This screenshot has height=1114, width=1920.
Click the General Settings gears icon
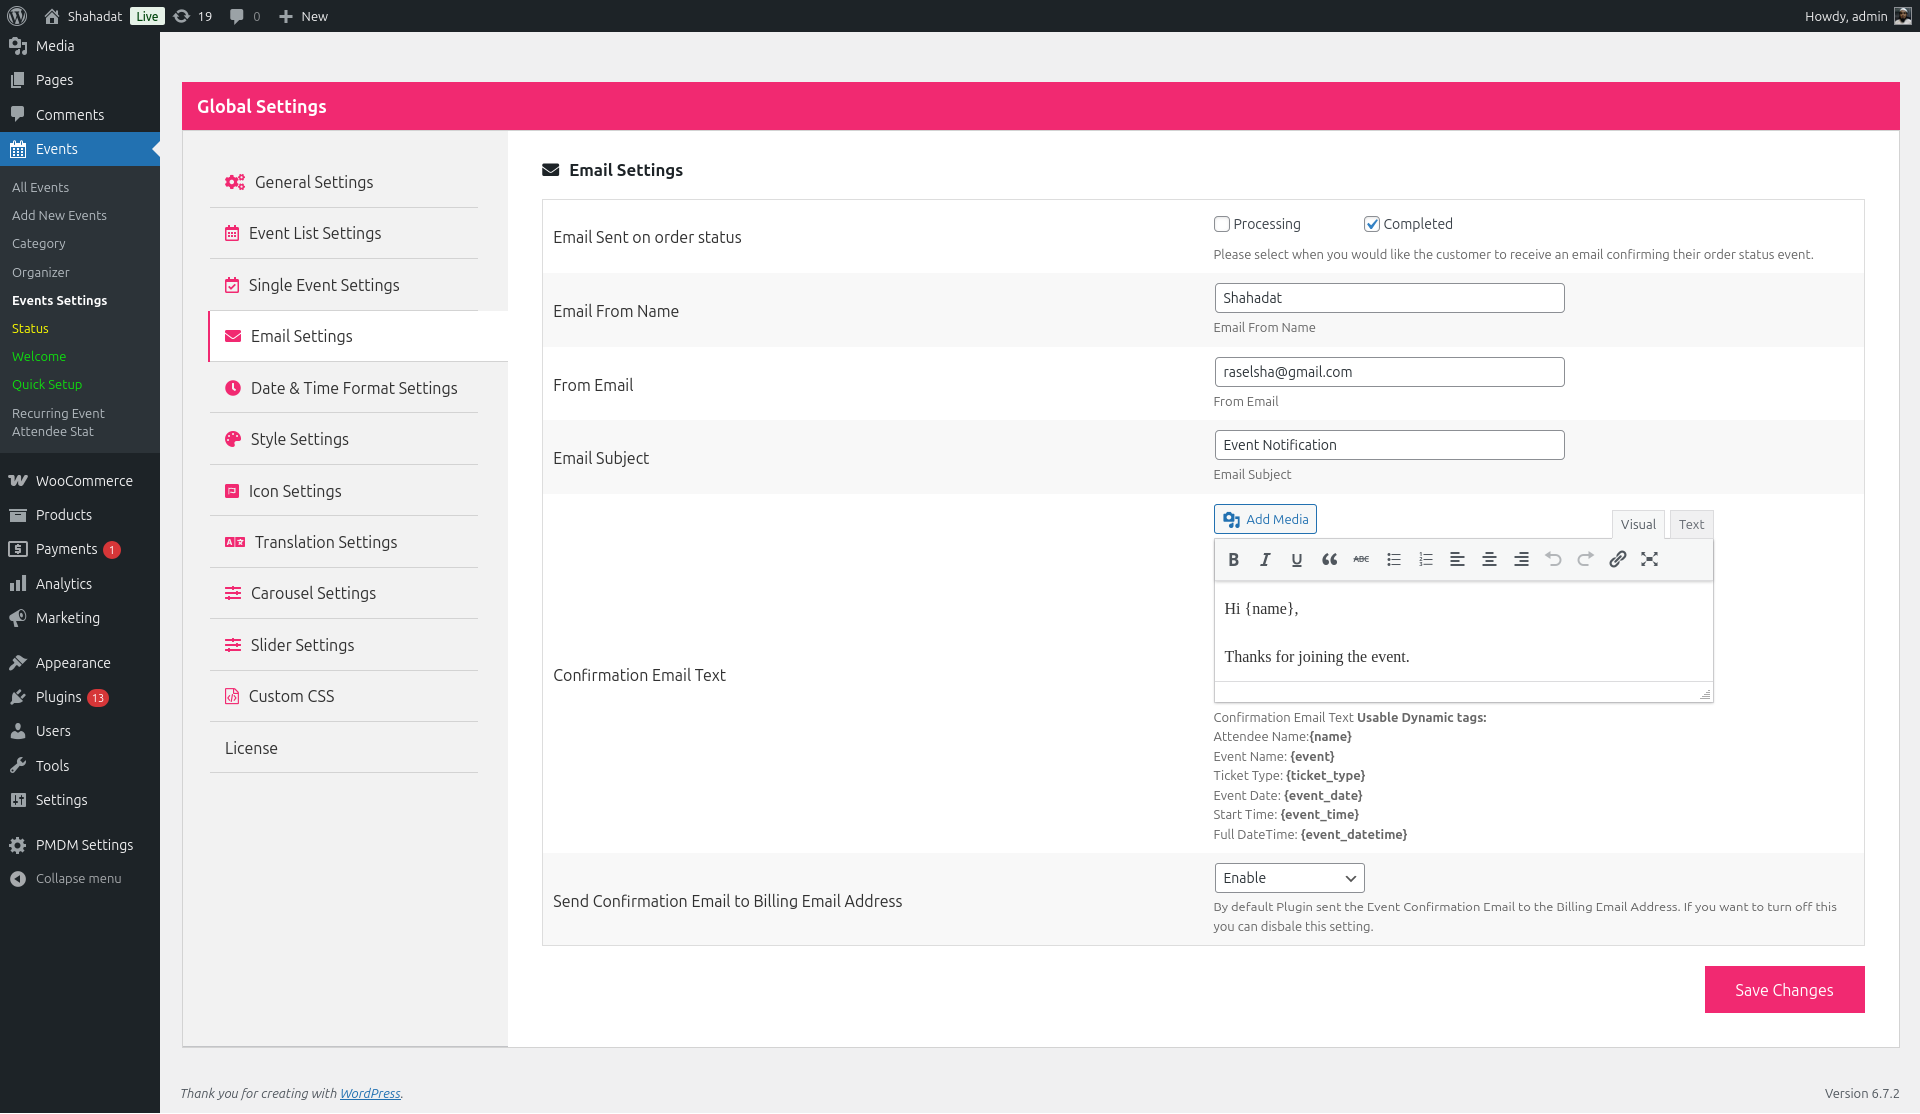pos(235,182)
